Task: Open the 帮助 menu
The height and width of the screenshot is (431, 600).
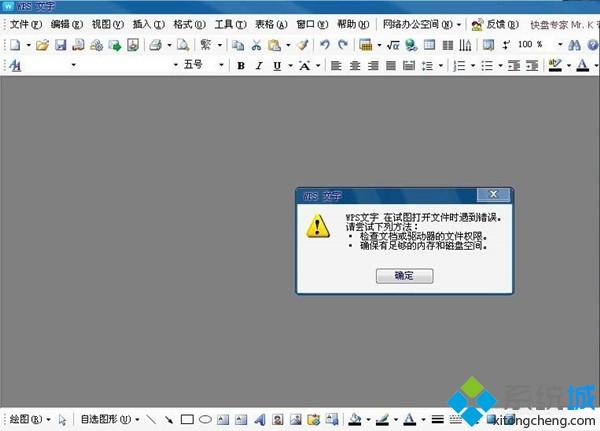Action: point(353,24)
